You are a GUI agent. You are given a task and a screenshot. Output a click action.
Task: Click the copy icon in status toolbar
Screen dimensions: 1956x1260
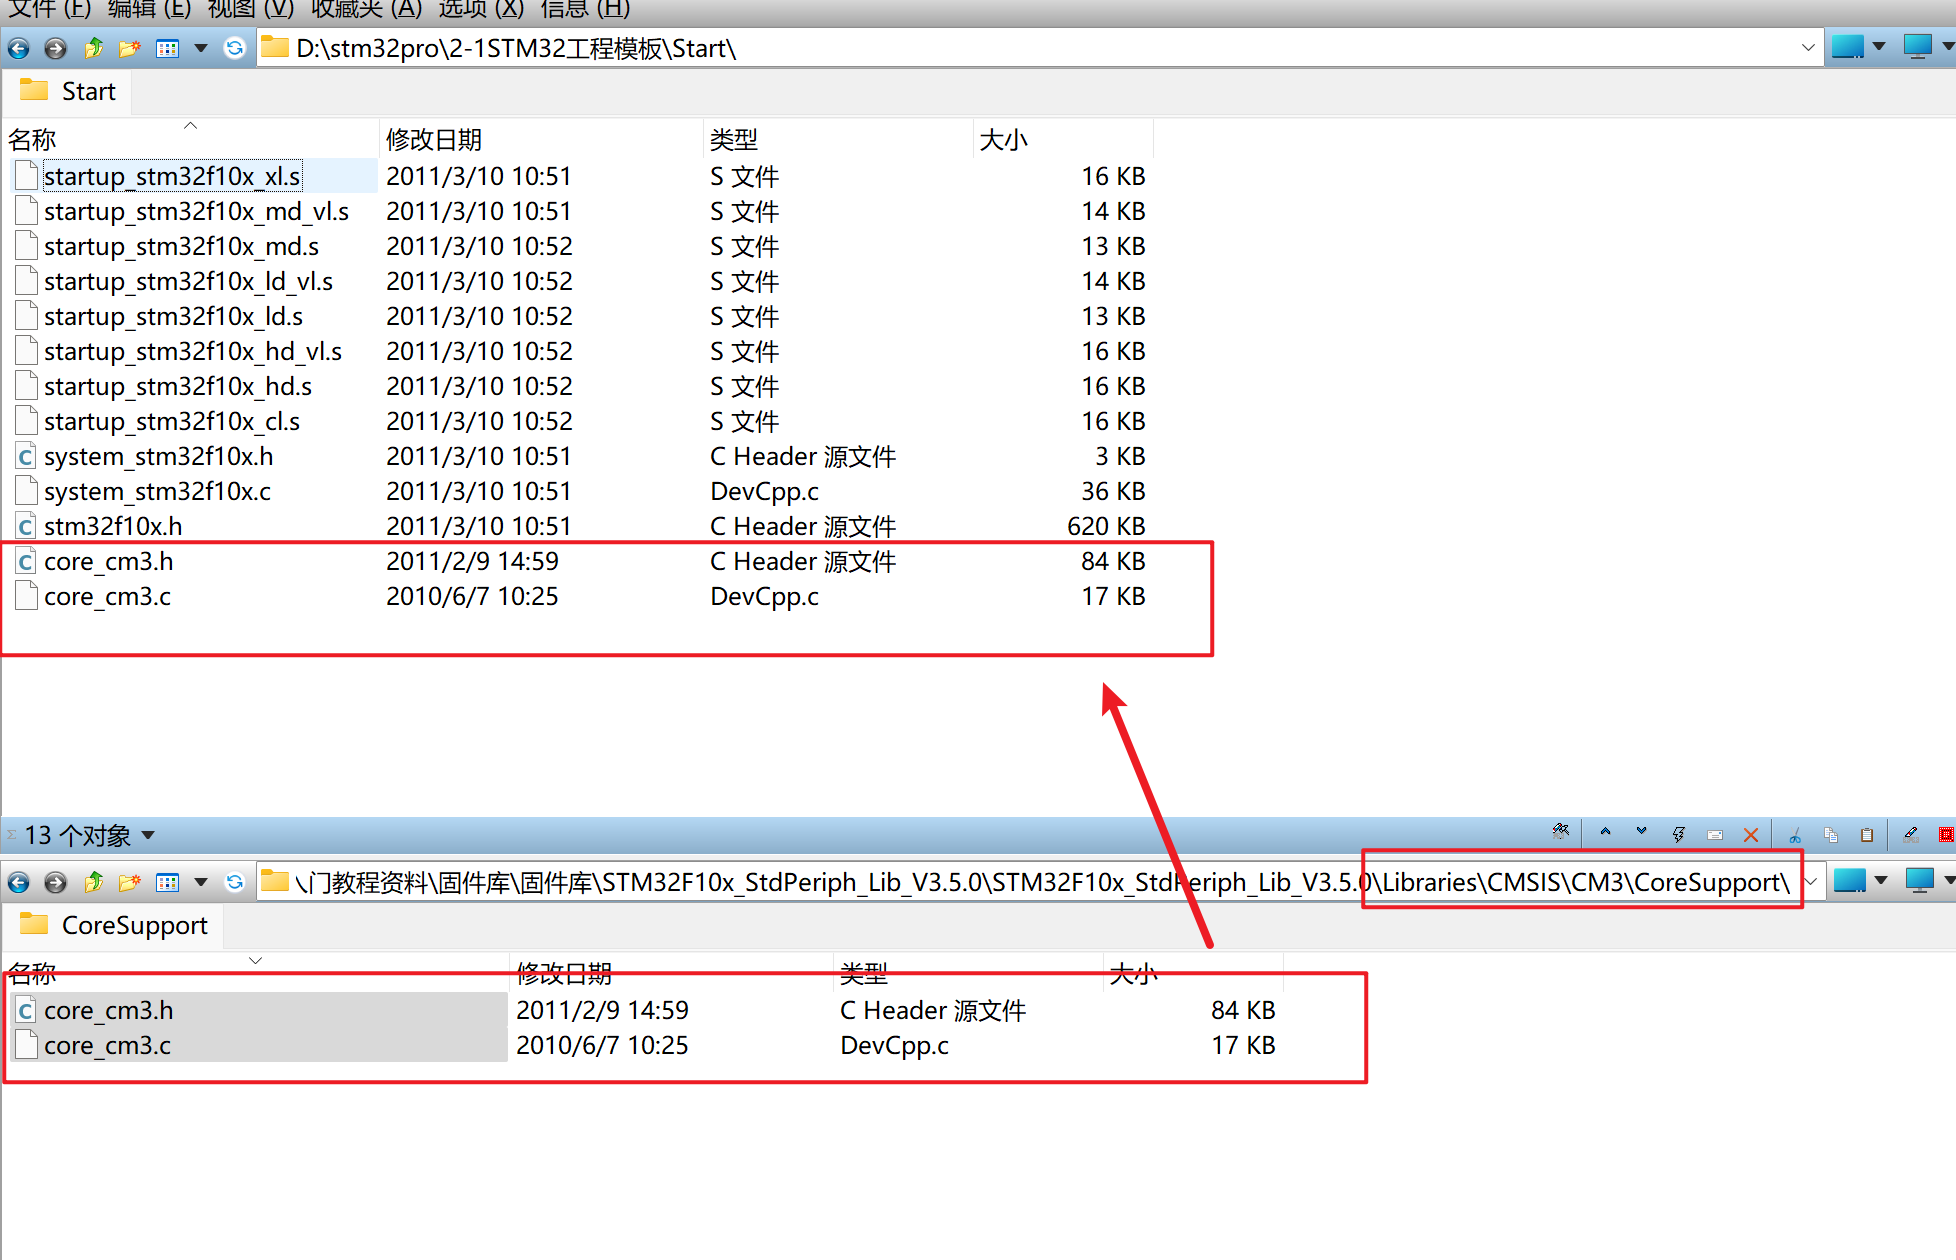pos(1831,835)
